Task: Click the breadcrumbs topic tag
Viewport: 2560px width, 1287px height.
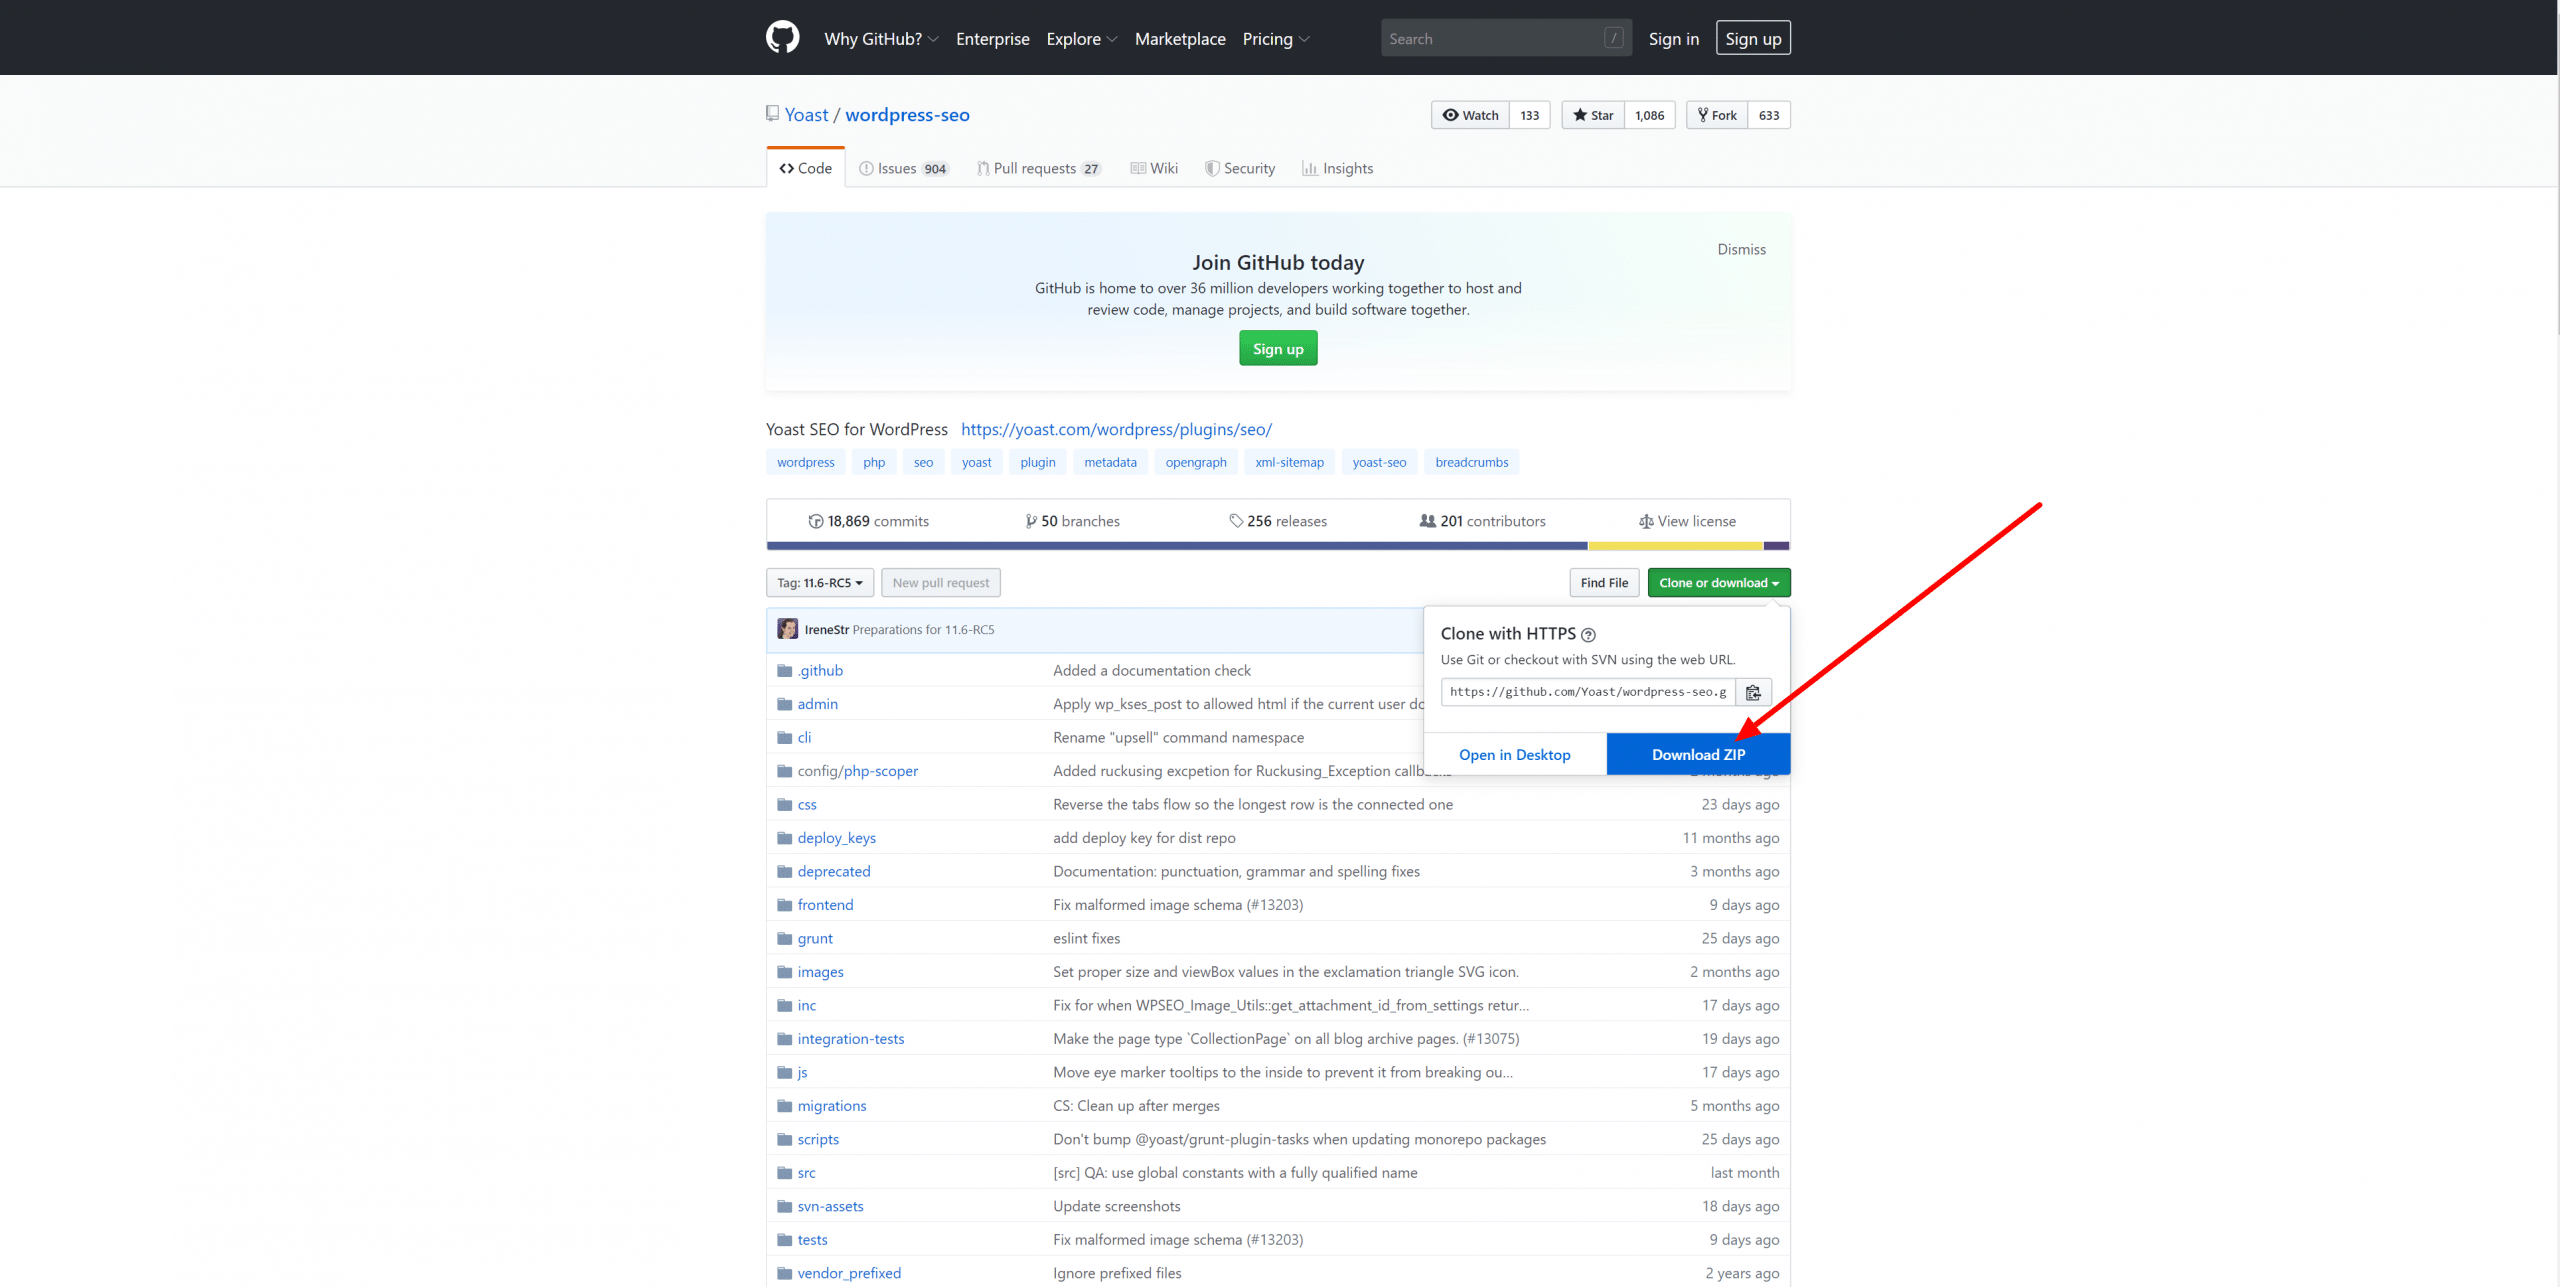Action: tap(1471, 462)
